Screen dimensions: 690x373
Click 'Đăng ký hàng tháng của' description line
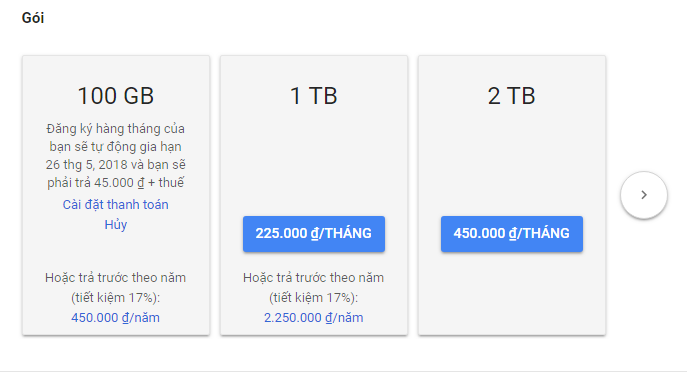pyautogui.click(x=115, y=129)
